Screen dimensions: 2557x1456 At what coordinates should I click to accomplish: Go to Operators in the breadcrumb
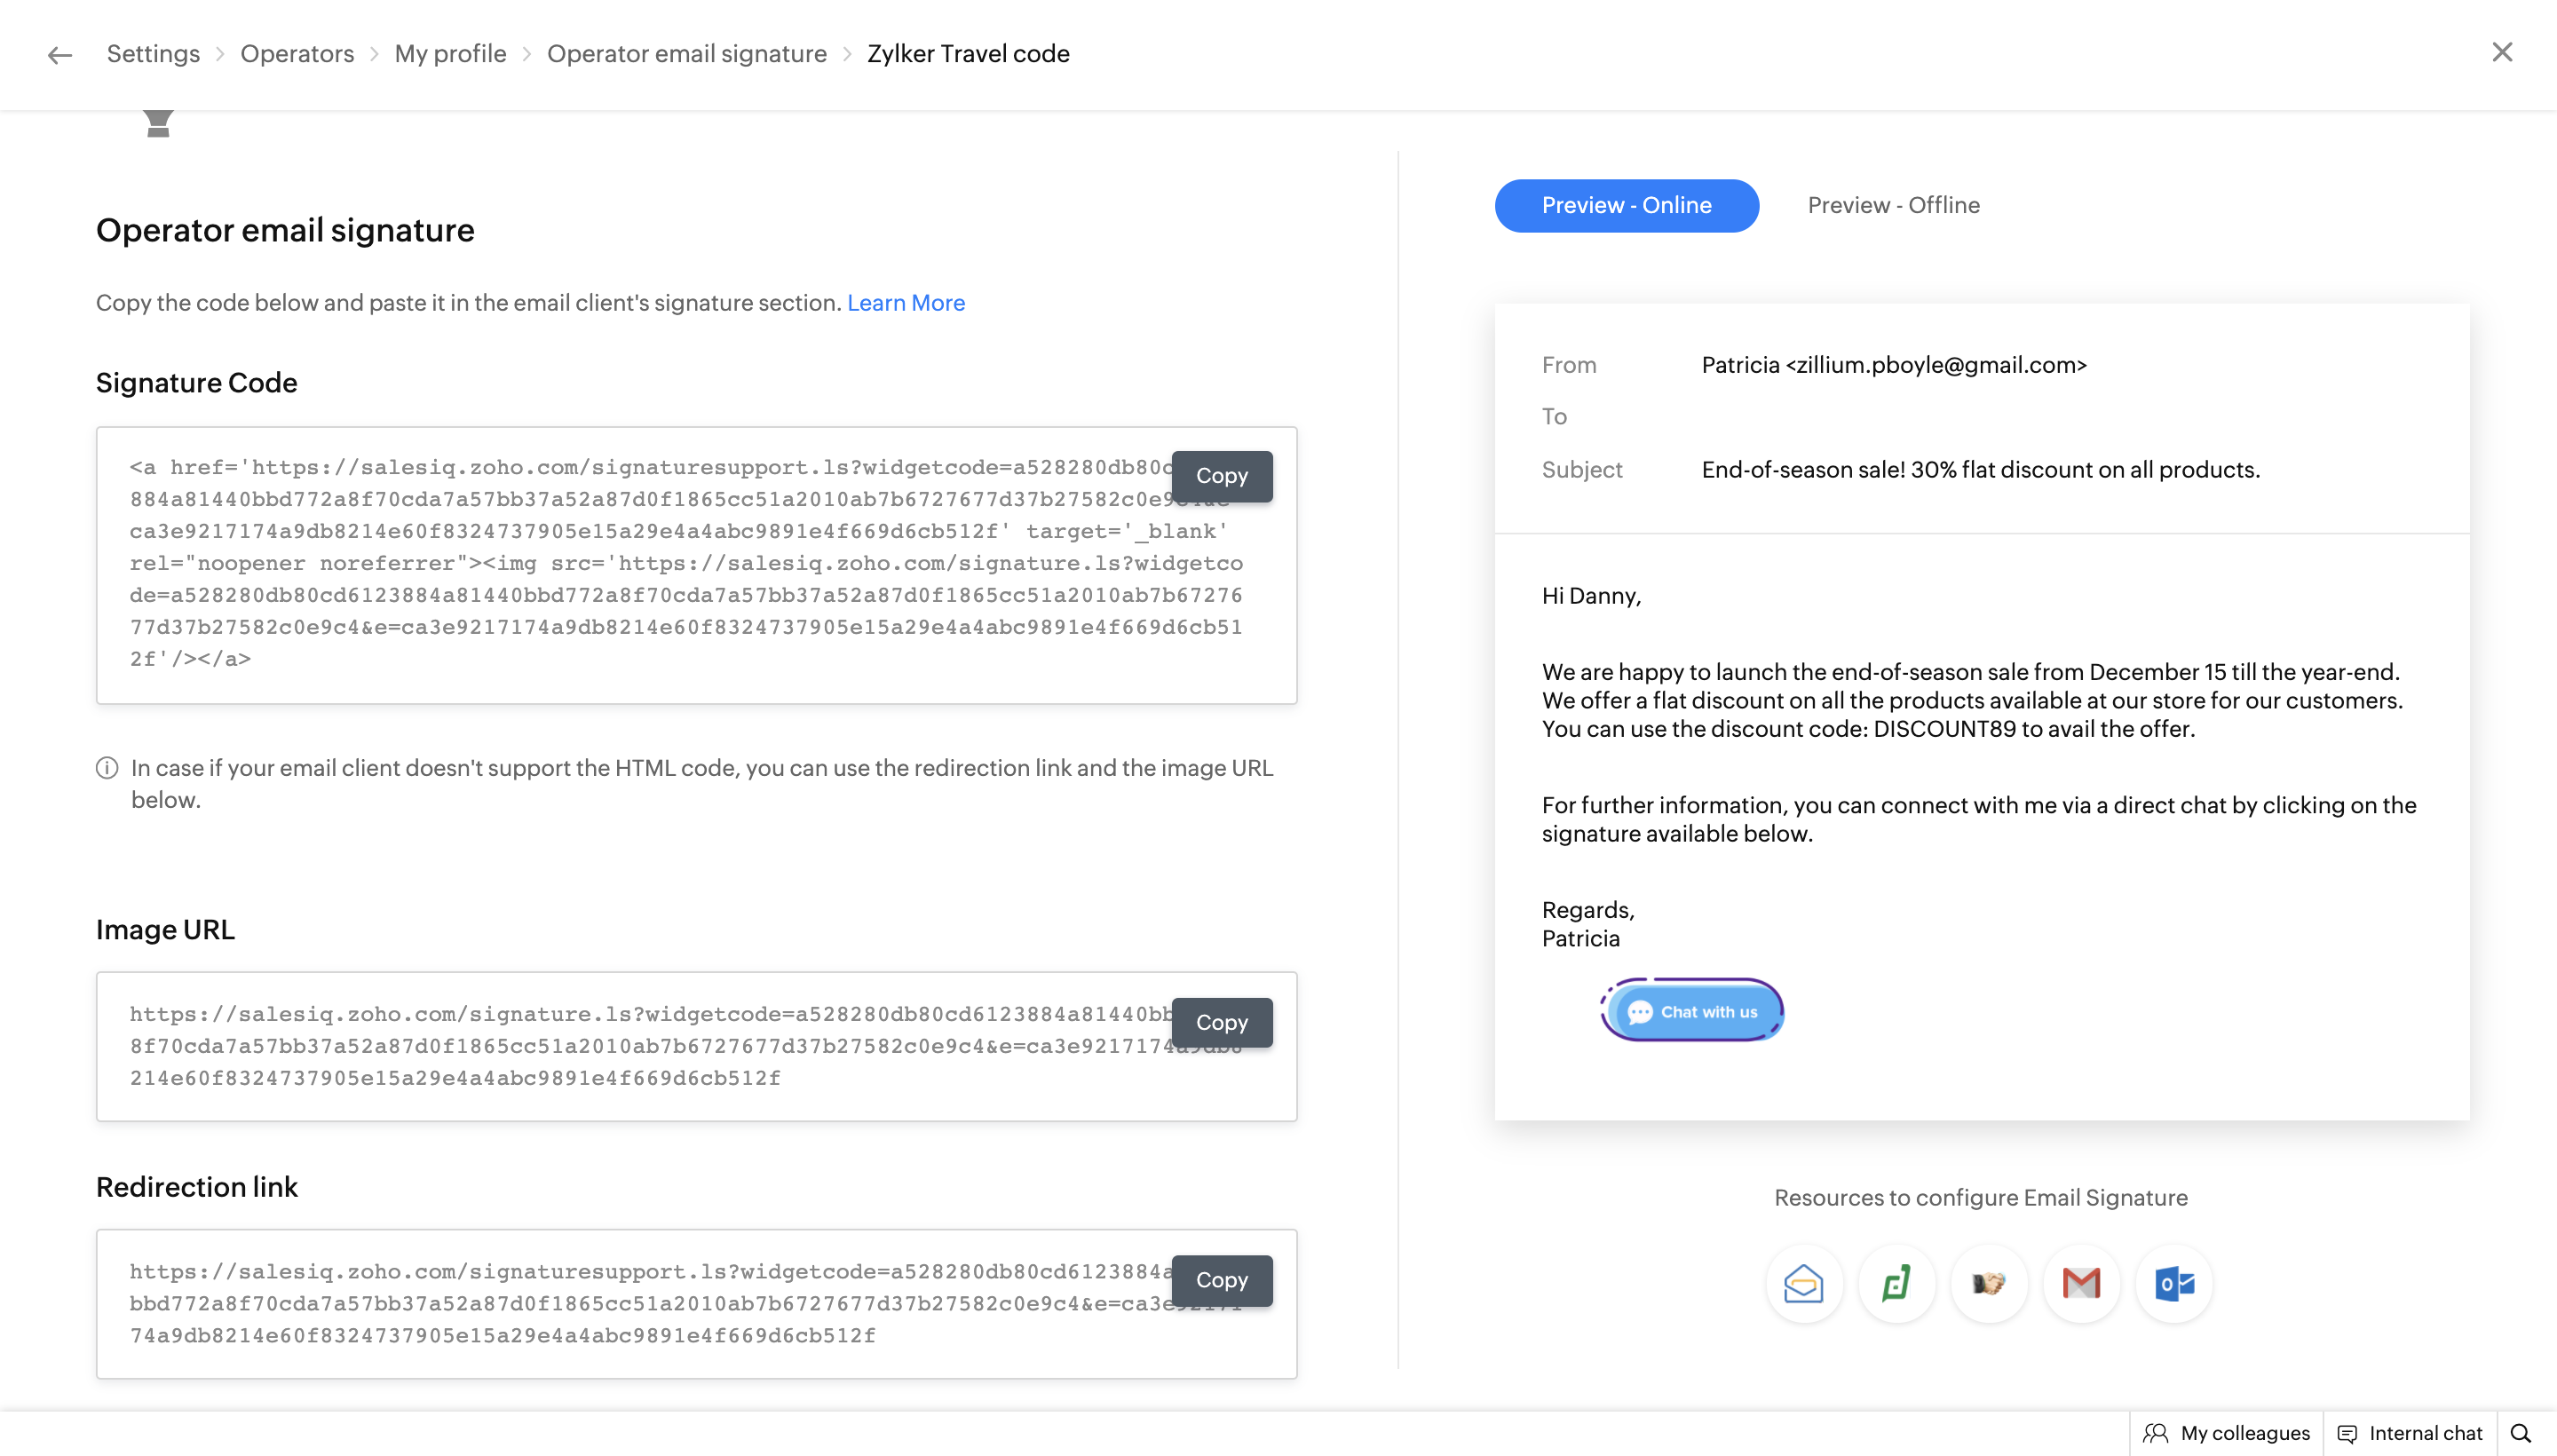pyautogui.click(x=297, y=54)
